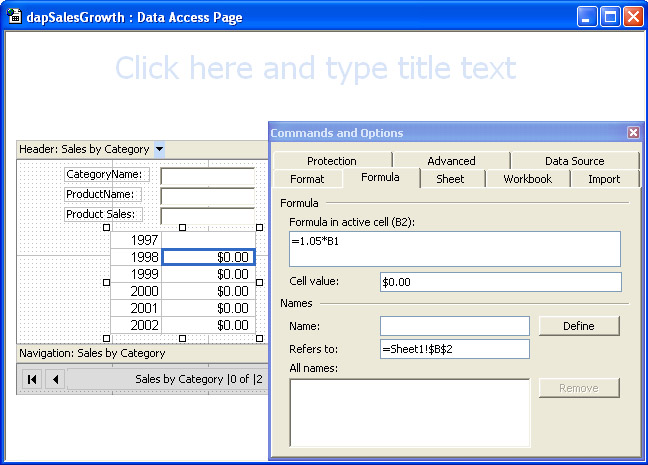Screen dimensions: 648x465
Task: Click the CategoryName text box
Action: pyautogui.click(x=208, y=175)
